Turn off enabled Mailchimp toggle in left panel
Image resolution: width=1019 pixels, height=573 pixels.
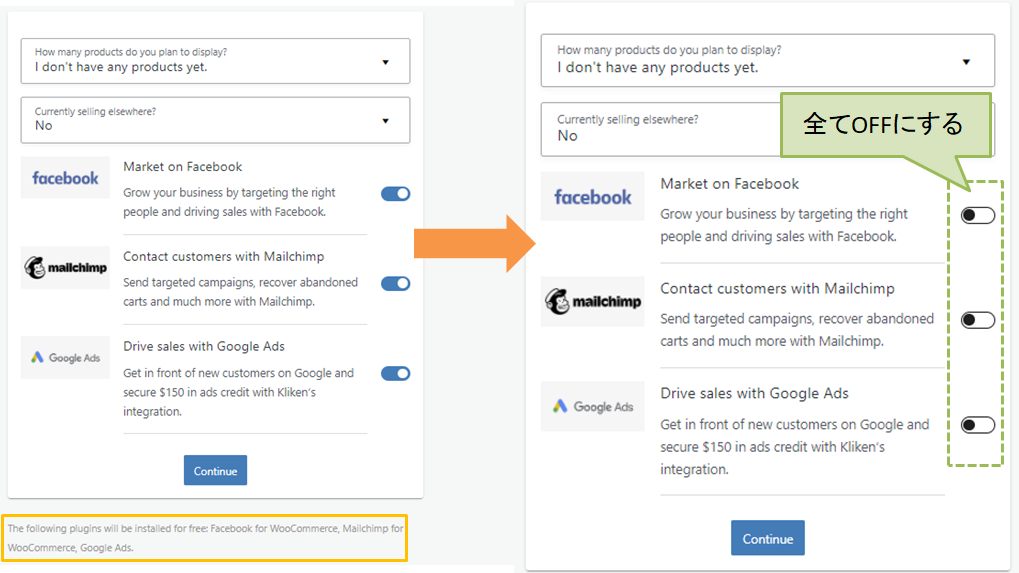point(395,283)
